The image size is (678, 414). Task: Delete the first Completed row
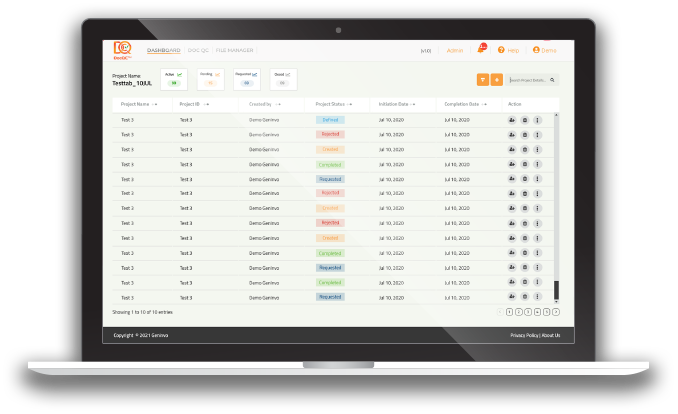525,164
